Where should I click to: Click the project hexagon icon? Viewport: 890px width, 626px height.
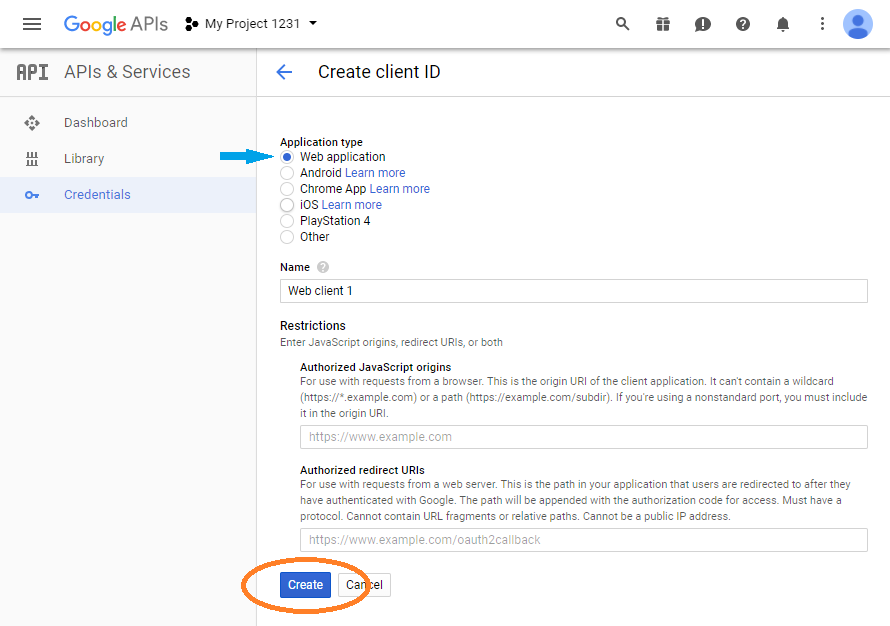pyautogui.click(x=192, y=24)
